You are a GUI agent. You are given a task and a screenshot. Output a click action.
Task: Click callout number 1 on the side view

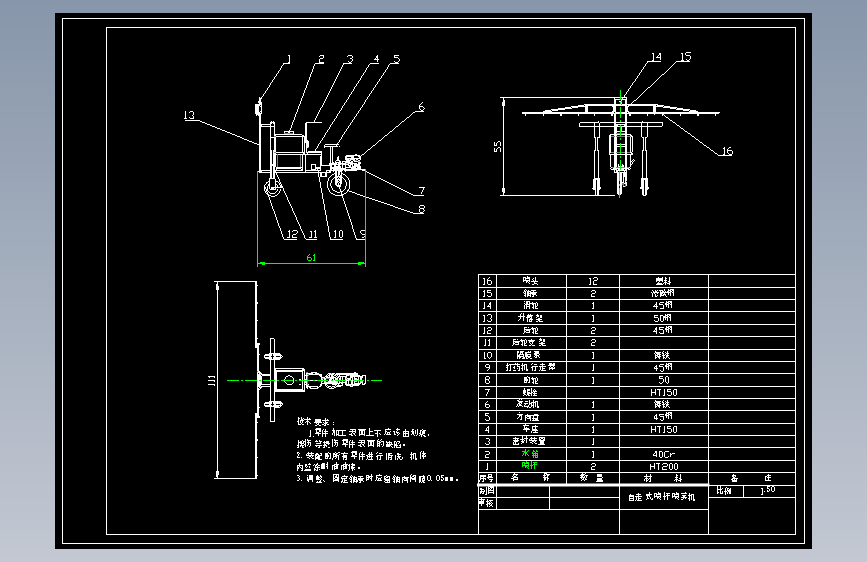(x=288, y=59)
